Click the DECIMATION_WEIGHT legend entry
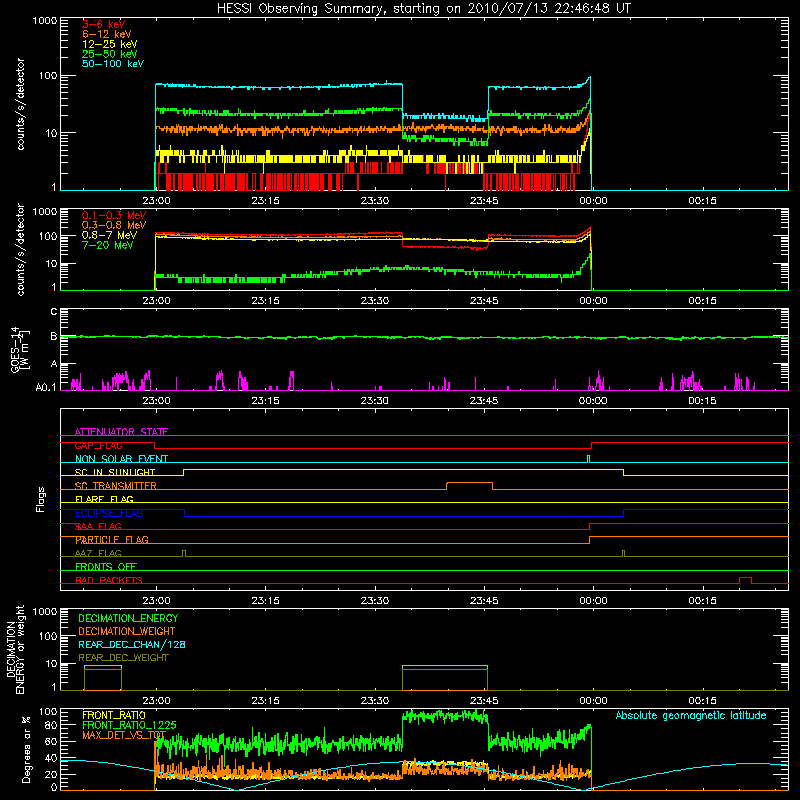Image resolution: width=800 pixels, height=800 pixels. coord(127,631)
